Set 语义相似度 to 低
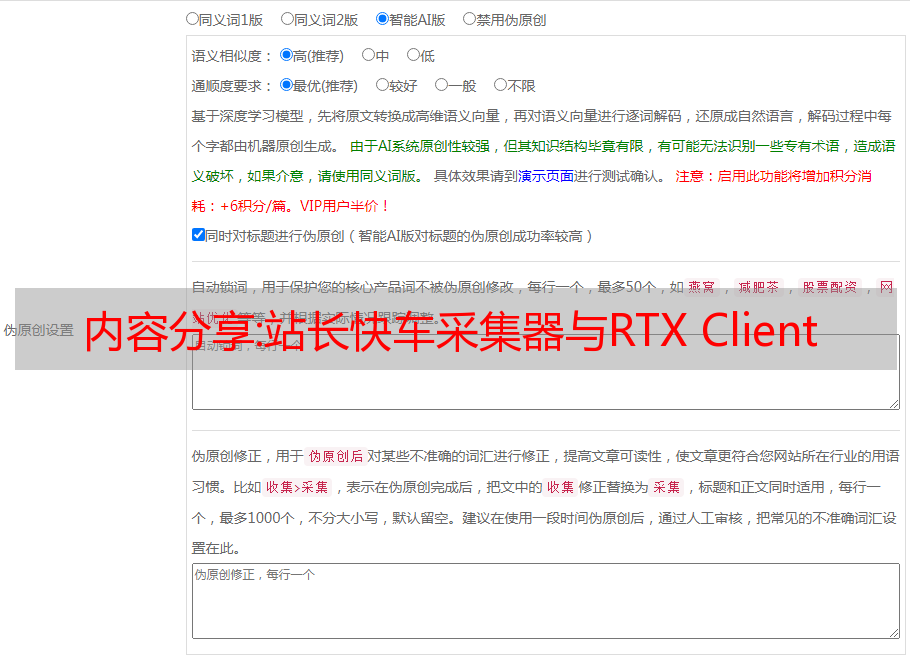This screenshot has height=658, width=911. (413, 55)
